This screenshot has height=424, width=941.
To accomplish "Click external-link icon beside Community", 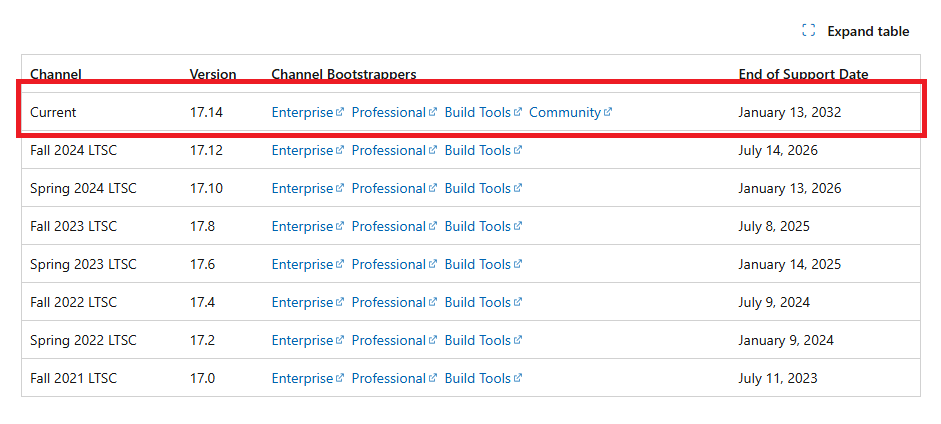I will point(608,112).
